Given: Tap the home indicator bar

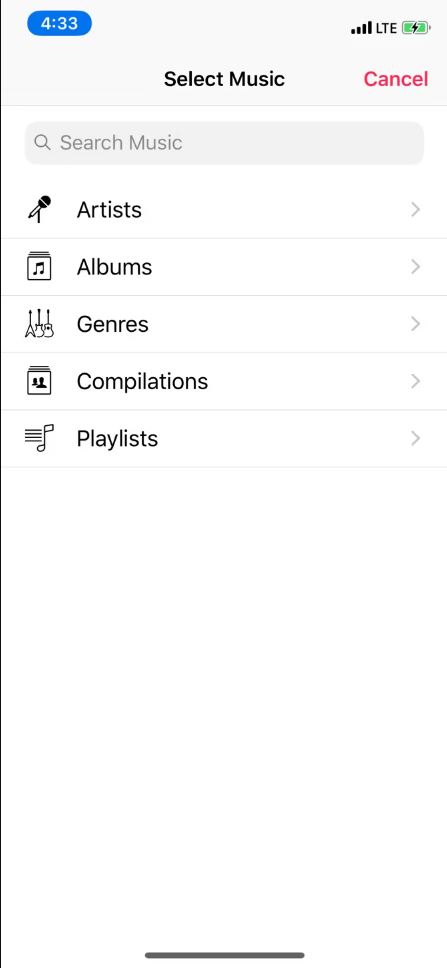Looking at the screenshot, I should tap(224, 955).
